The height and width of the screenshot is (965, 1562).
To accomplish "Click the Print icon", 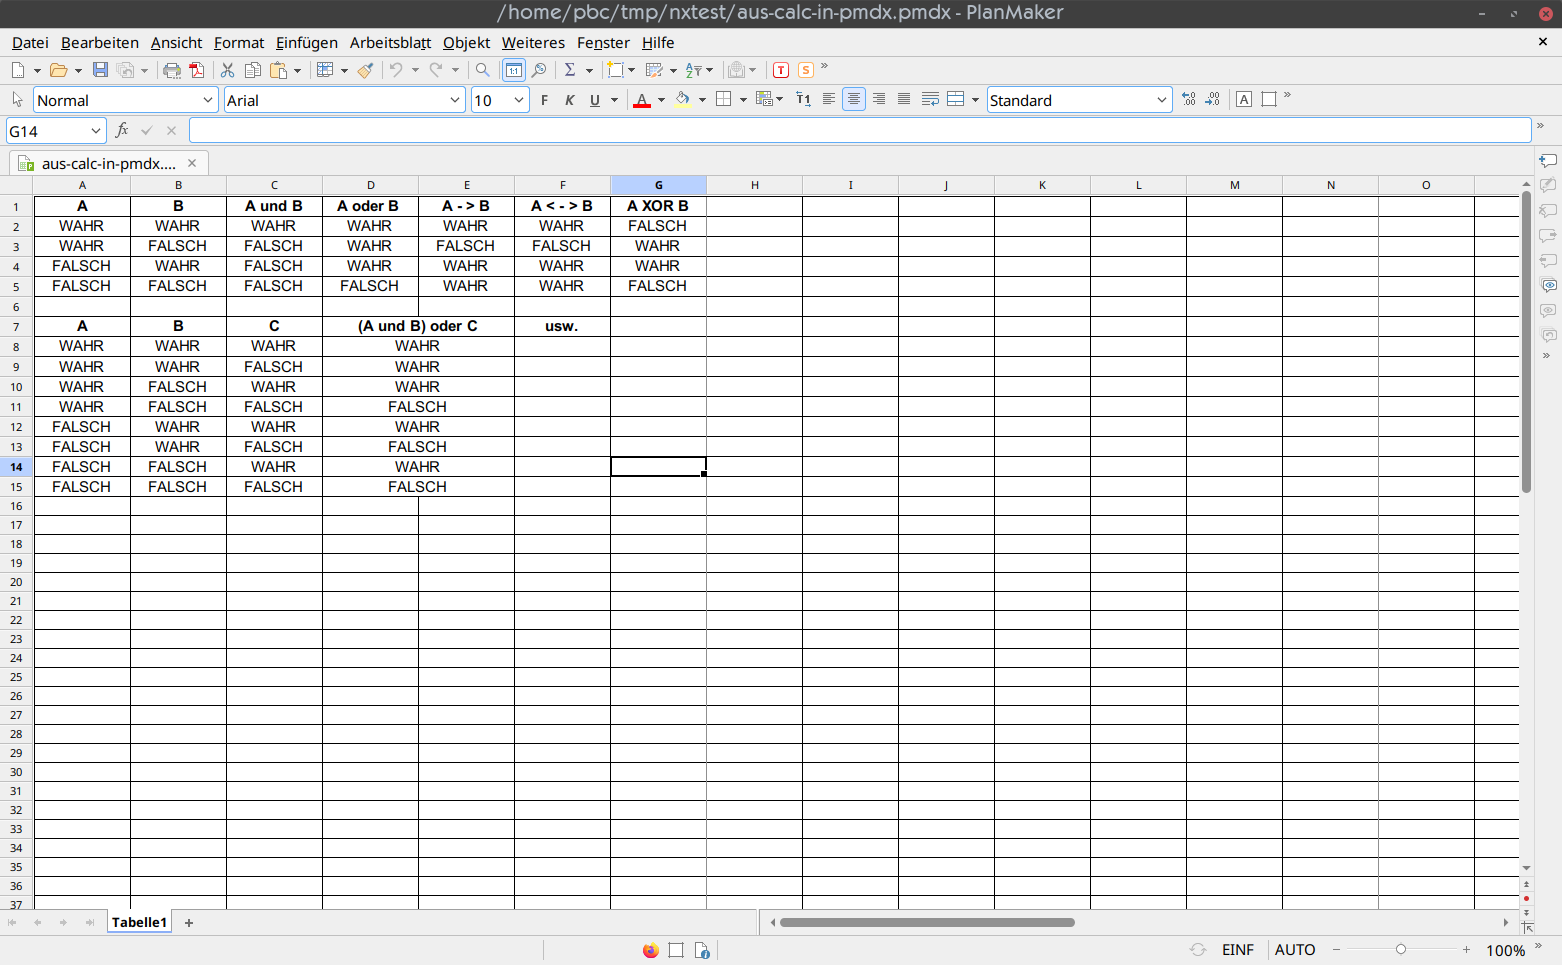I will point(172,70).
